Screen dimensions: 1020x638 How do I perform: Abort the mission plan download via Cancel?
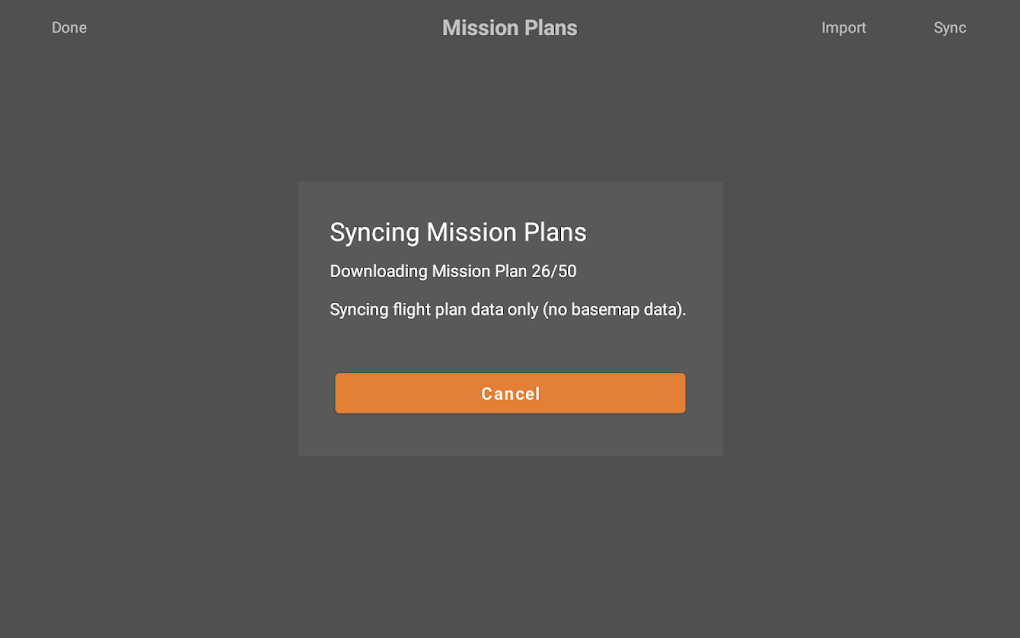click(510, 393)
